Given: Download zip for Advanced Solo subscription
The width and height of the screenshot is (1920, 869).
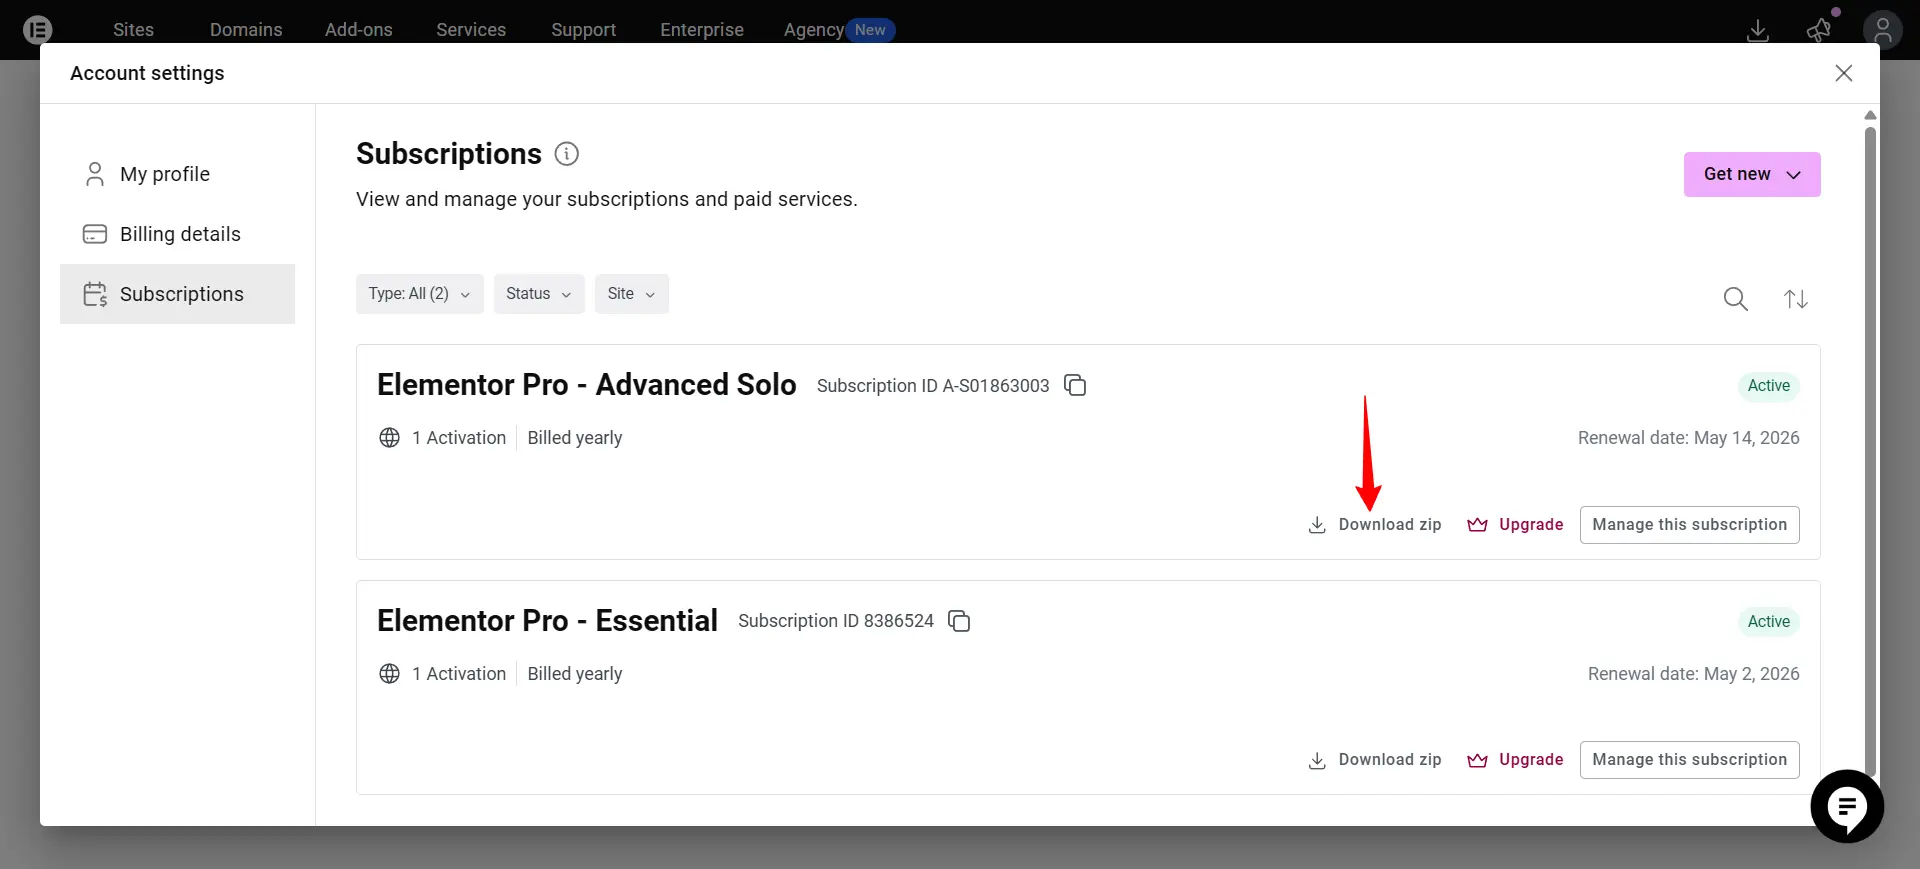Looking at the screenshot, I should pyautogui.click(x=1375, y=525).
